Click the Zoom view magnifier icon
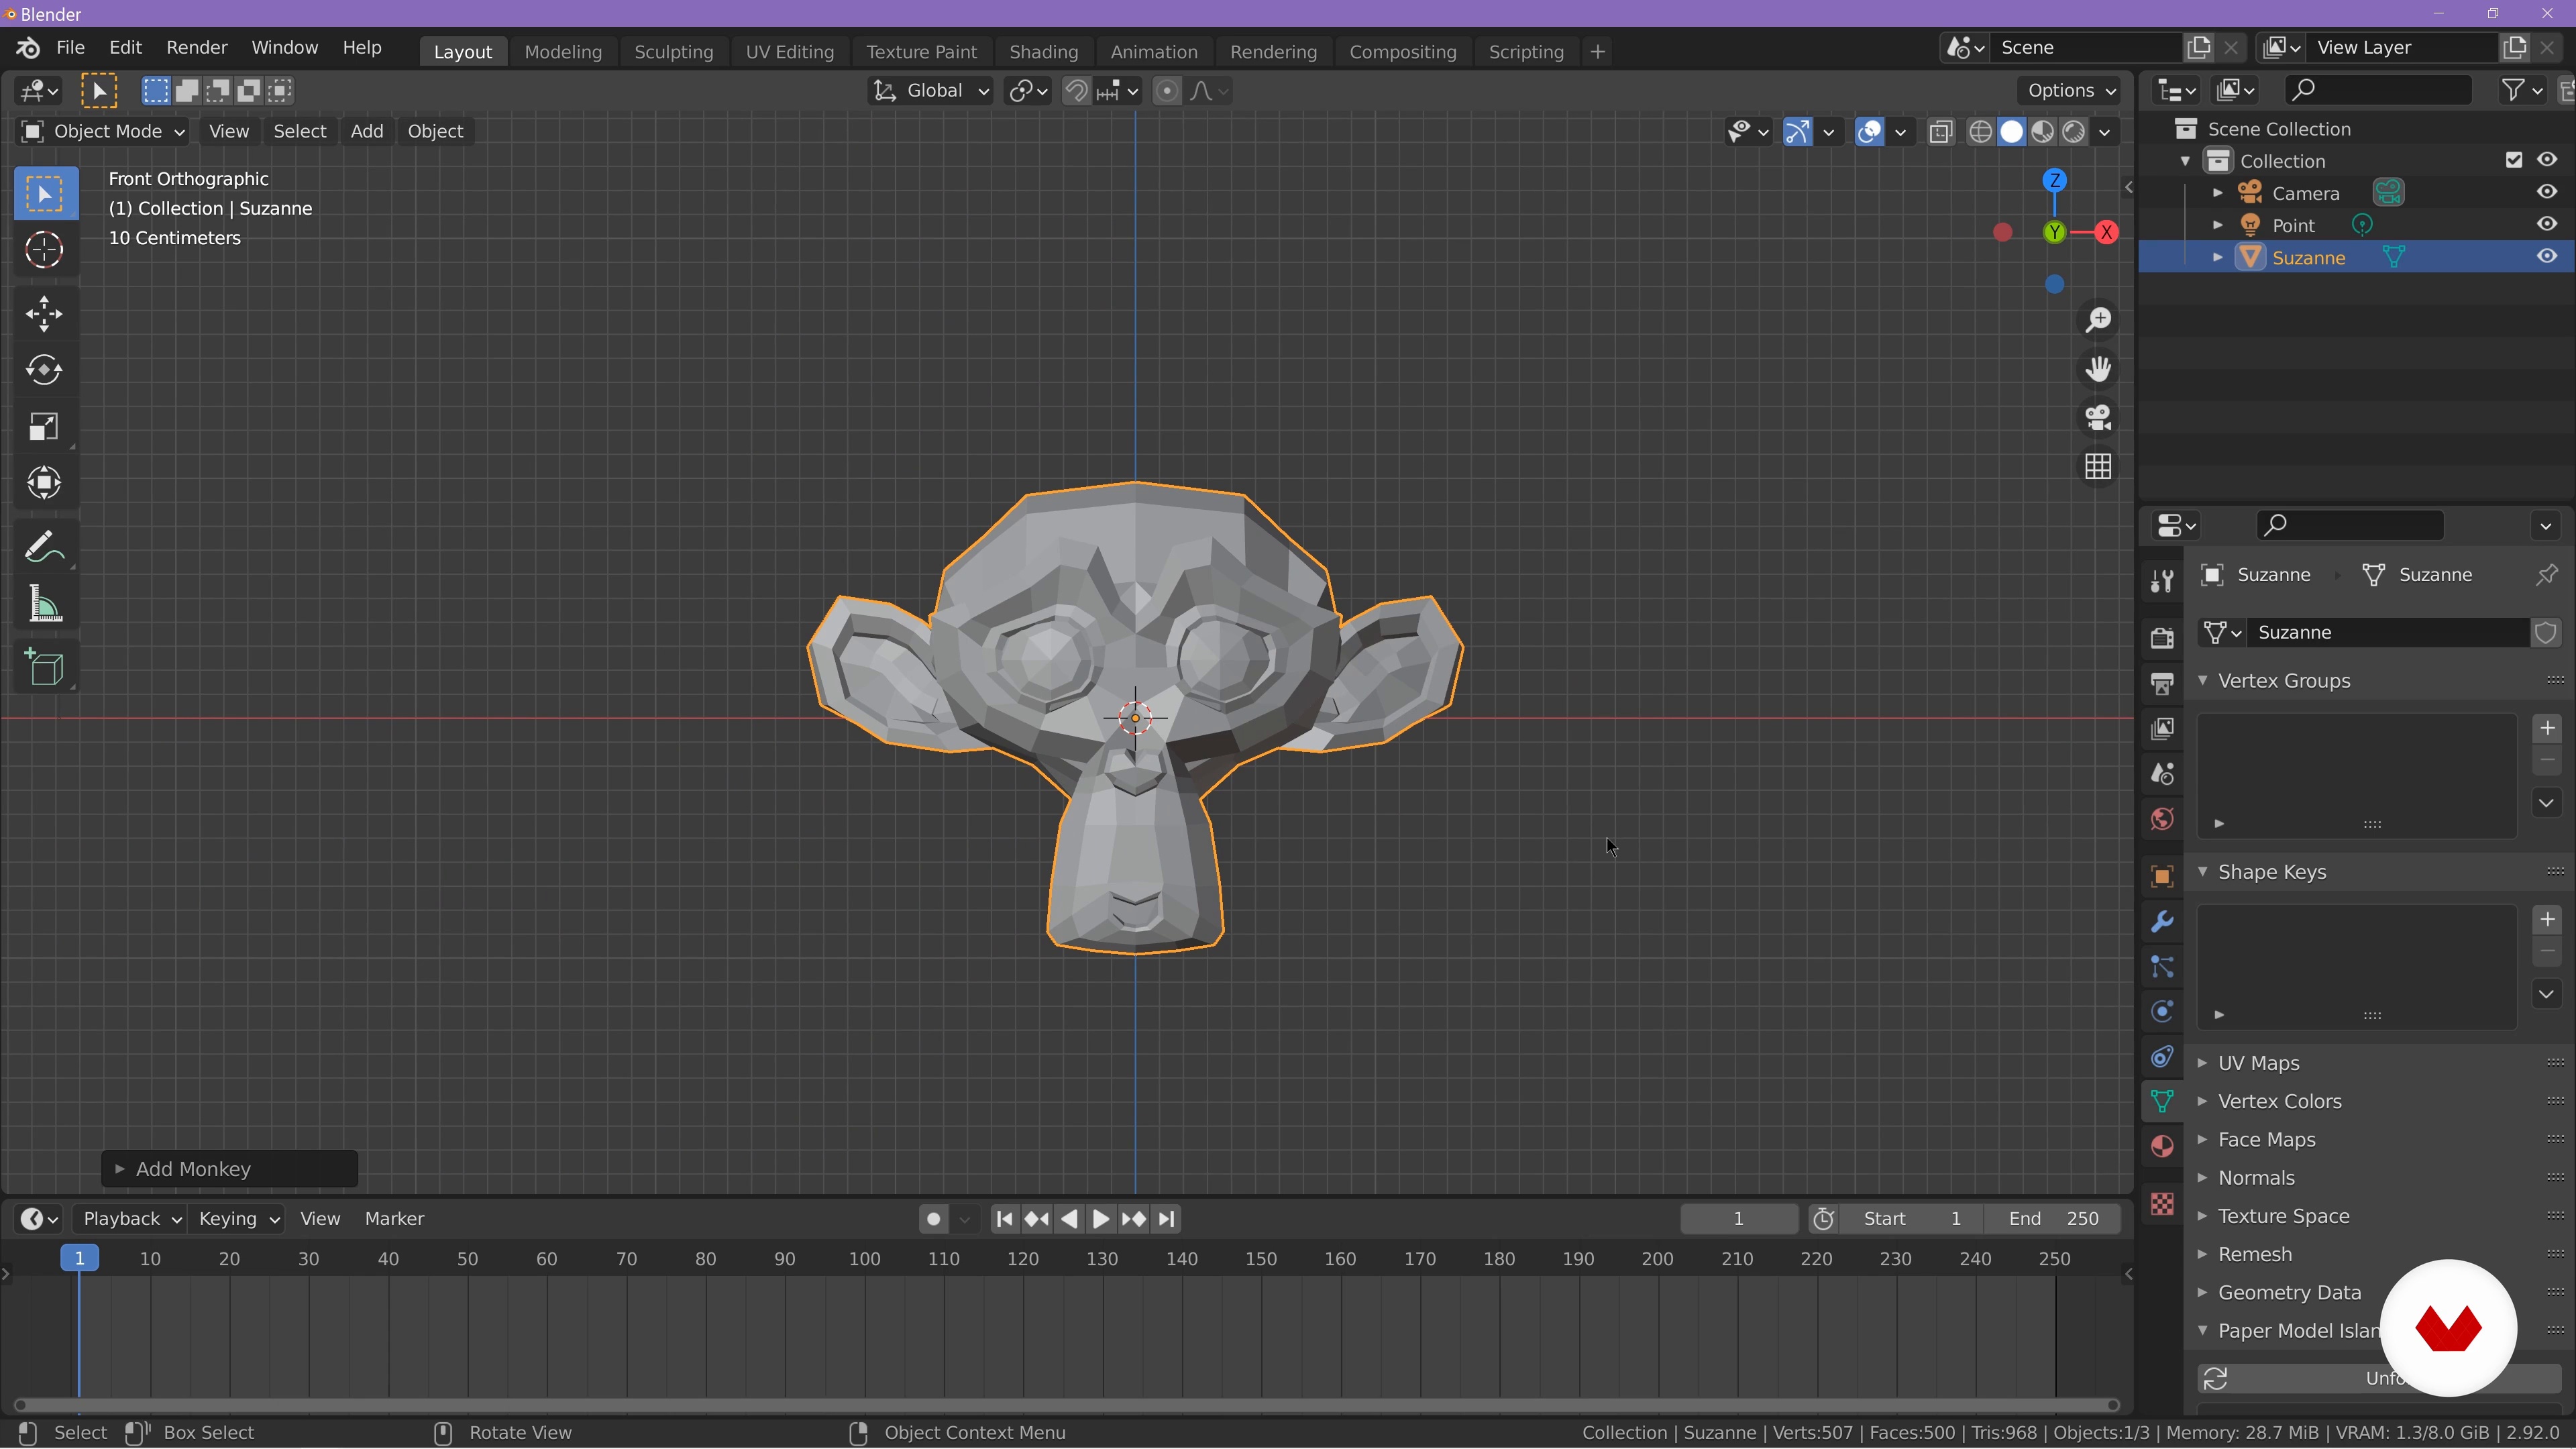Screen dimensions: 2576x1449 (2098, 320)
